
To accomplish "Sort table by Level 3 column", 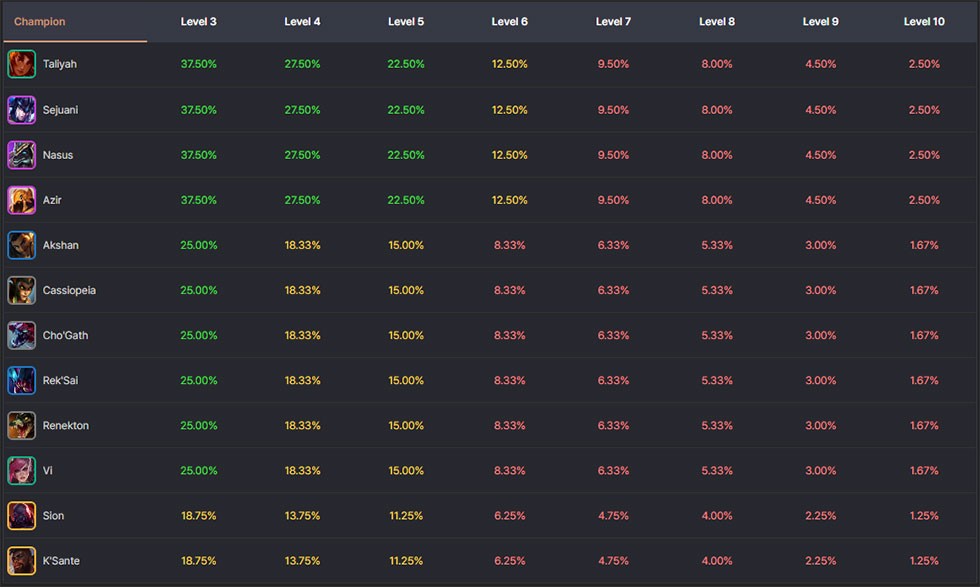I will coord(199,21).
